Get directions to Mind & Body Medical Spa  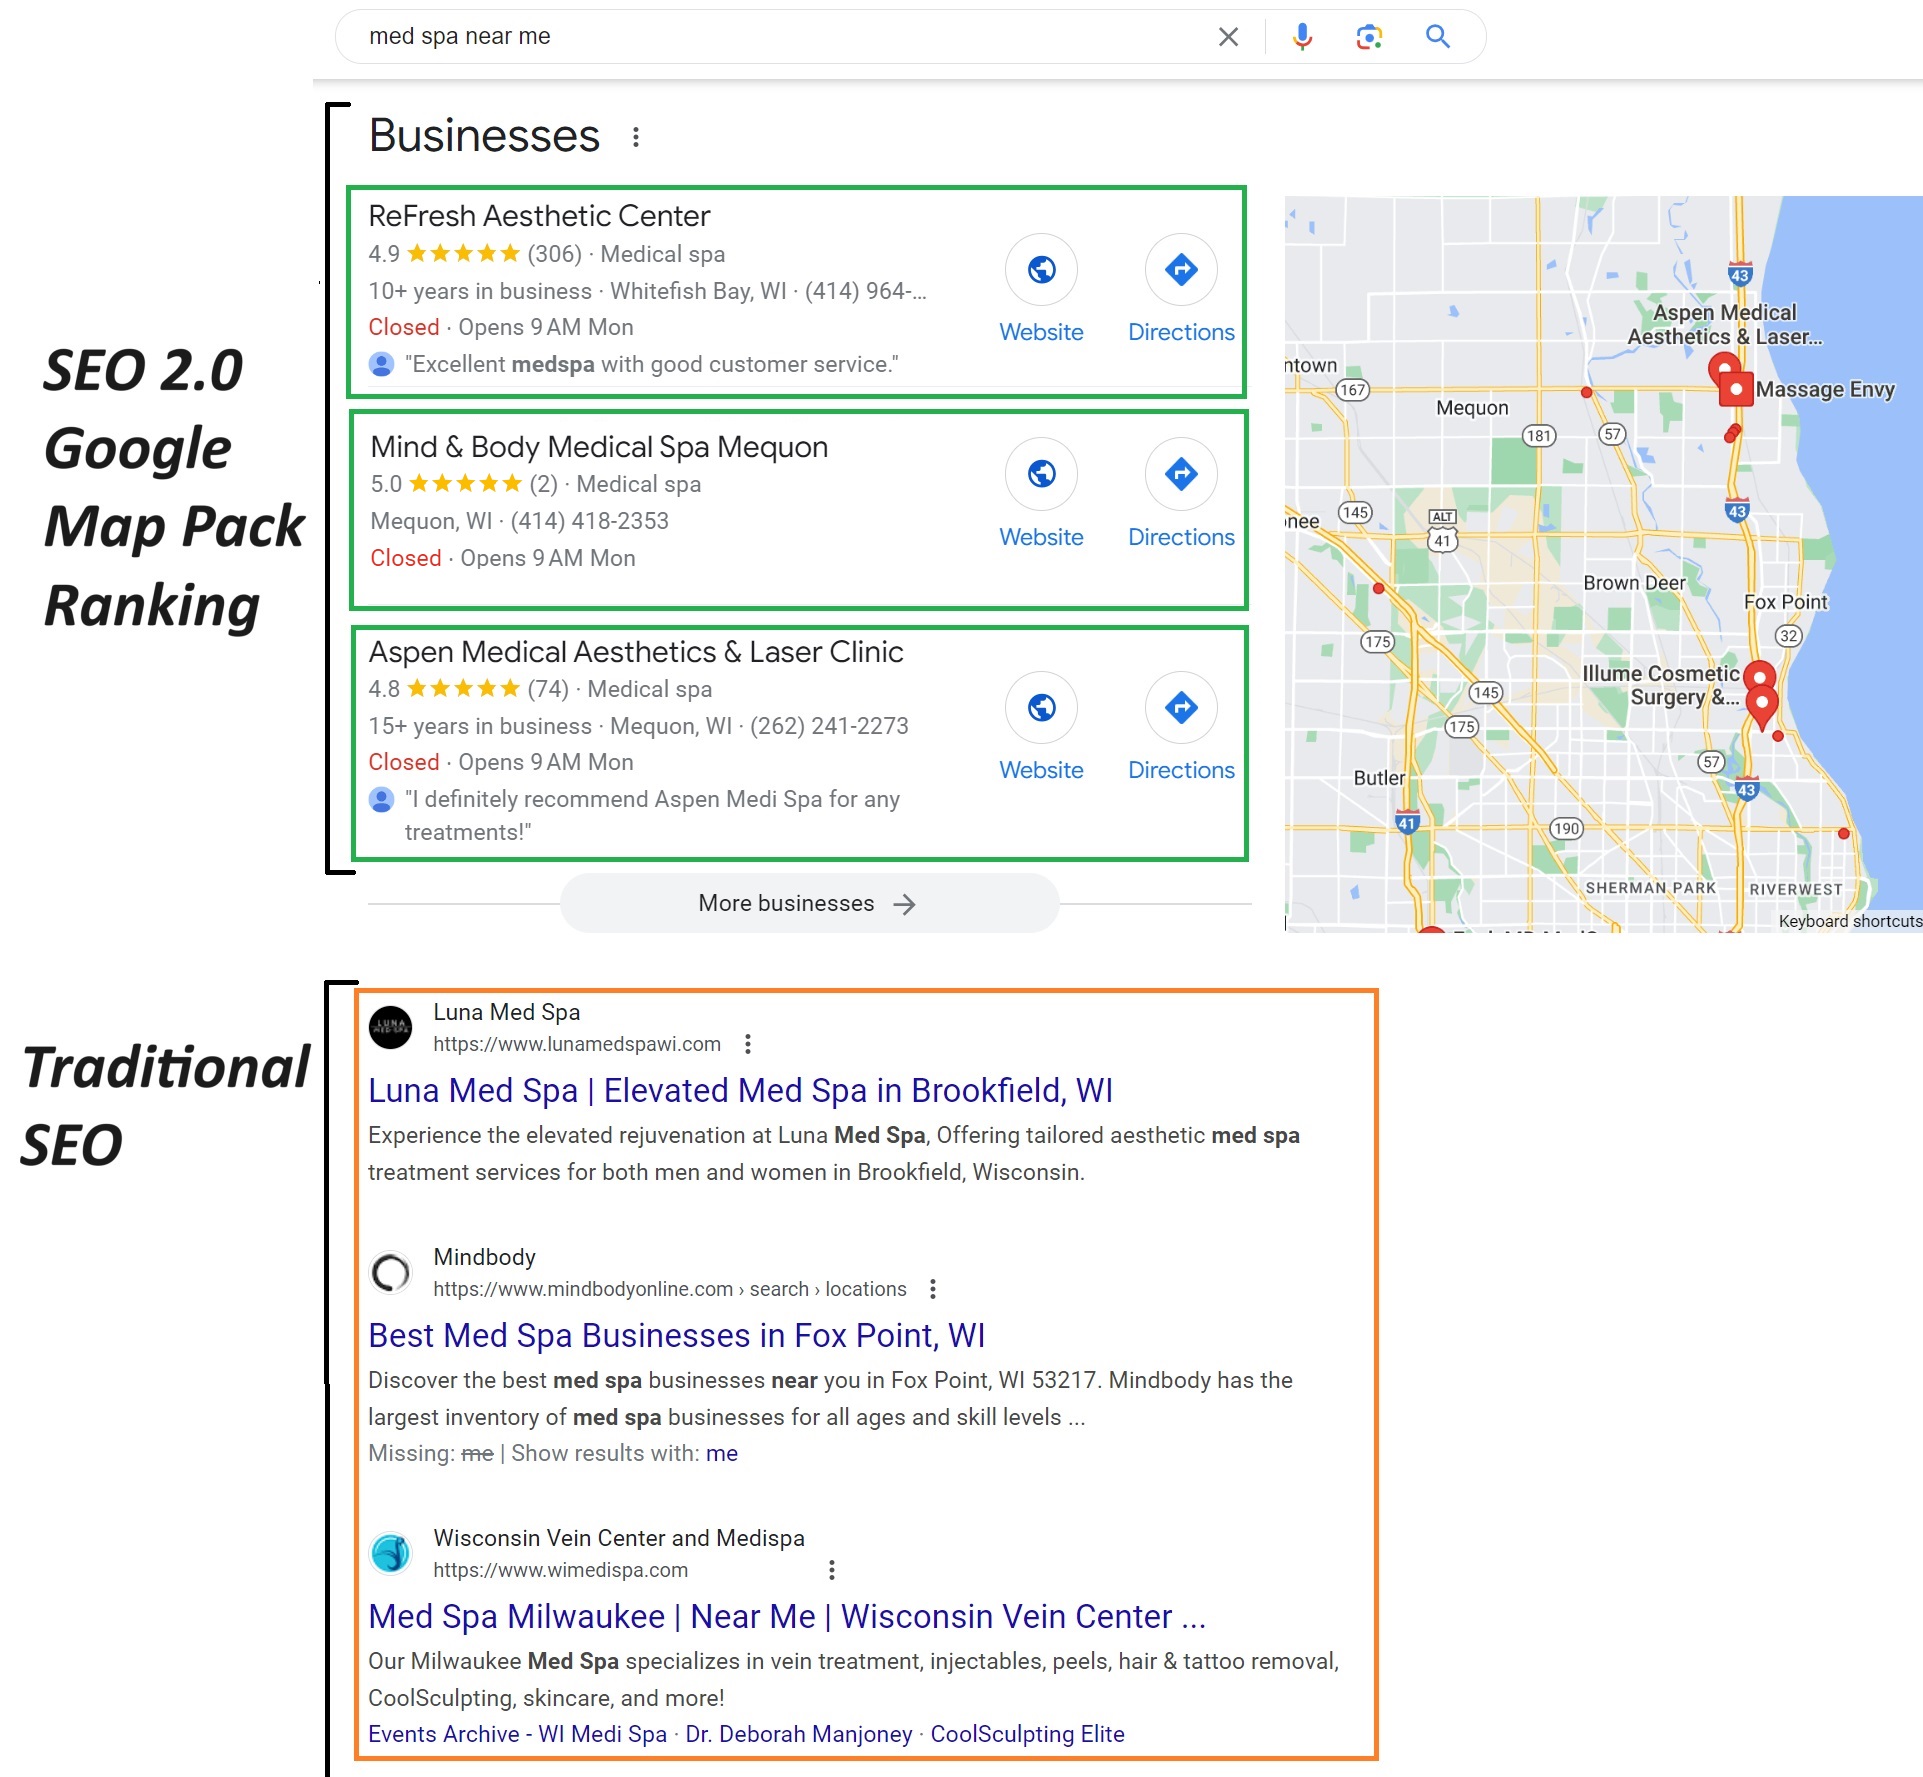click(1181, 474)
